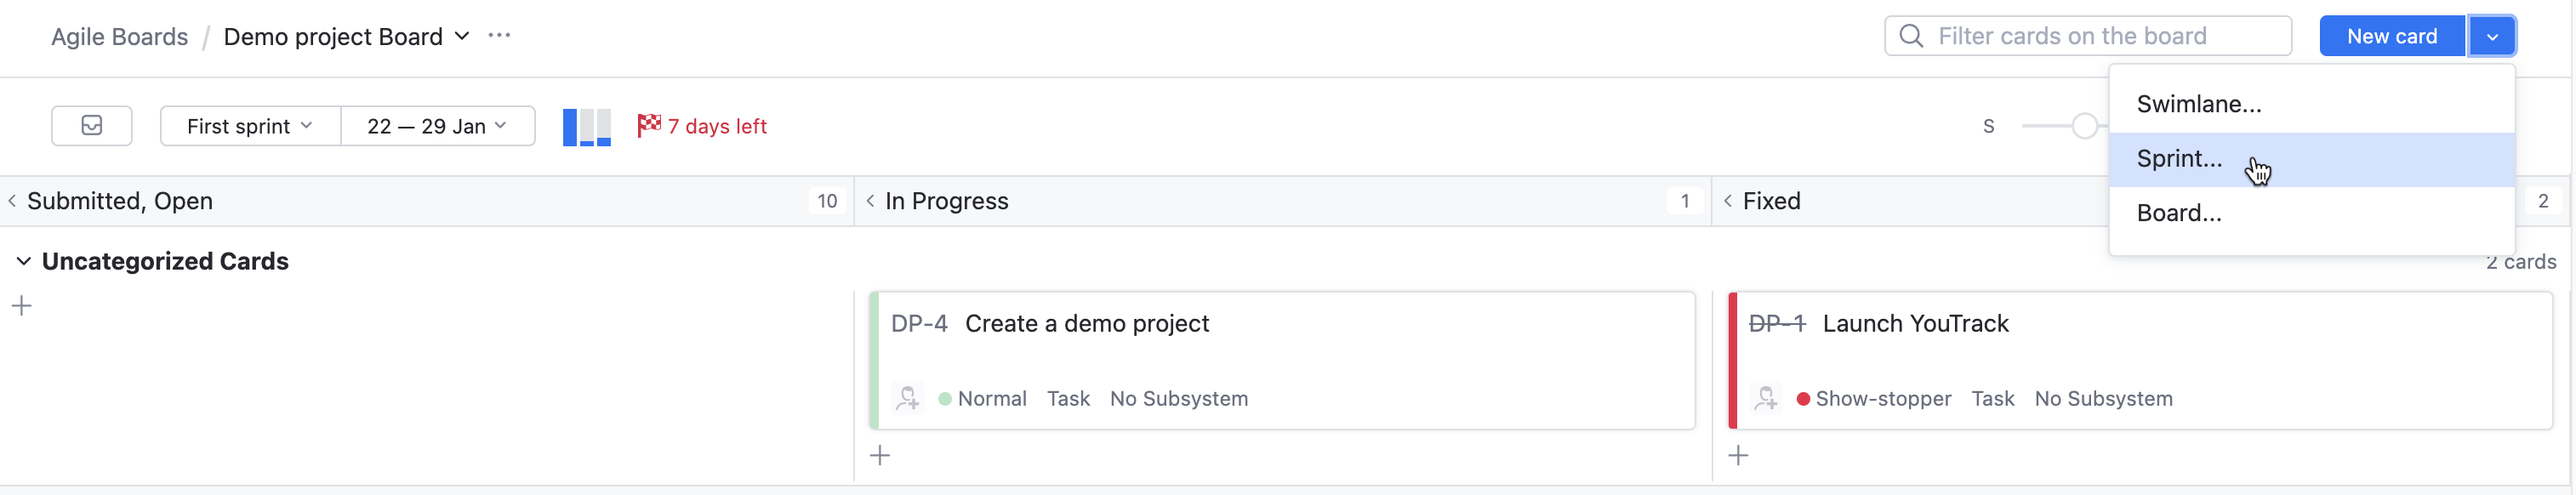Viewport: 2576px width, 495px height.
Task: Click the red finish flag icon
Action: 649,125
